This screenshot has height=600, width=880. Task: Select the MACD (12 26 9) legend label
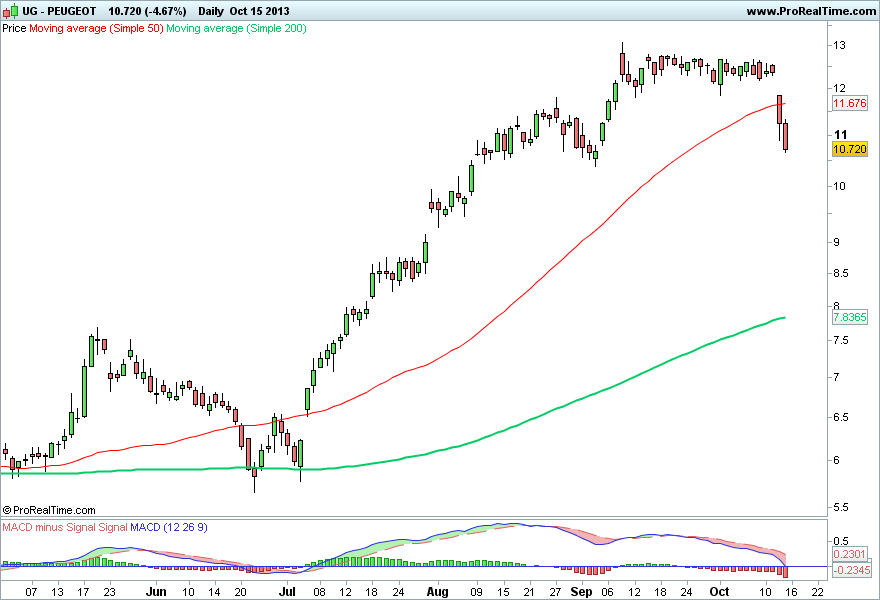click(169, 528)
